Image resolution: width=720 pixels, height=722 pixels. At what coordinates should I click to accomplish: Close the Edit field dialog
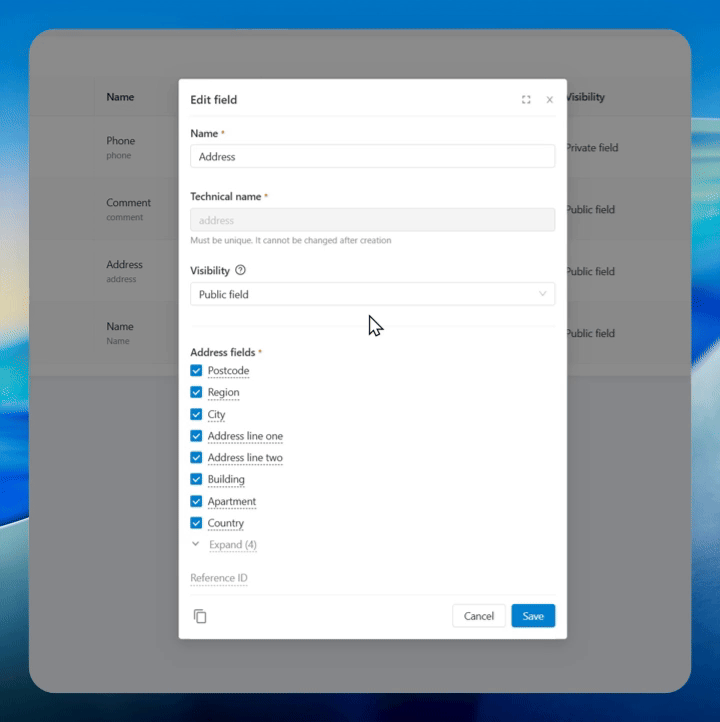(x=549, y=99)
